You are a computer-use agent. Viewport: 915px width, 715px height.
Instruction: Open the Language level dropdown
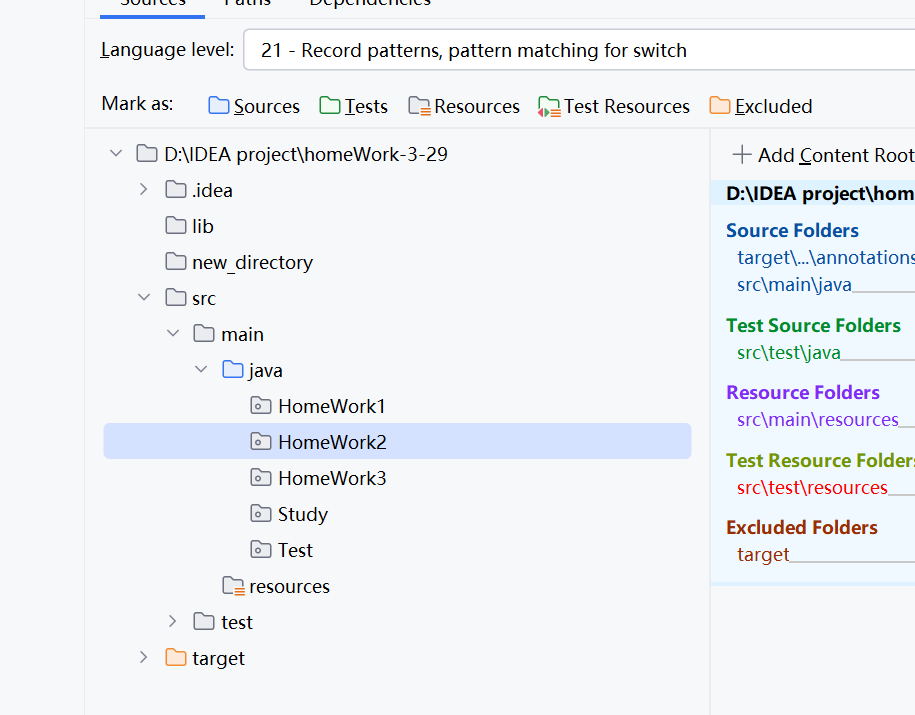pyautogui.click(x=579, y=50)
